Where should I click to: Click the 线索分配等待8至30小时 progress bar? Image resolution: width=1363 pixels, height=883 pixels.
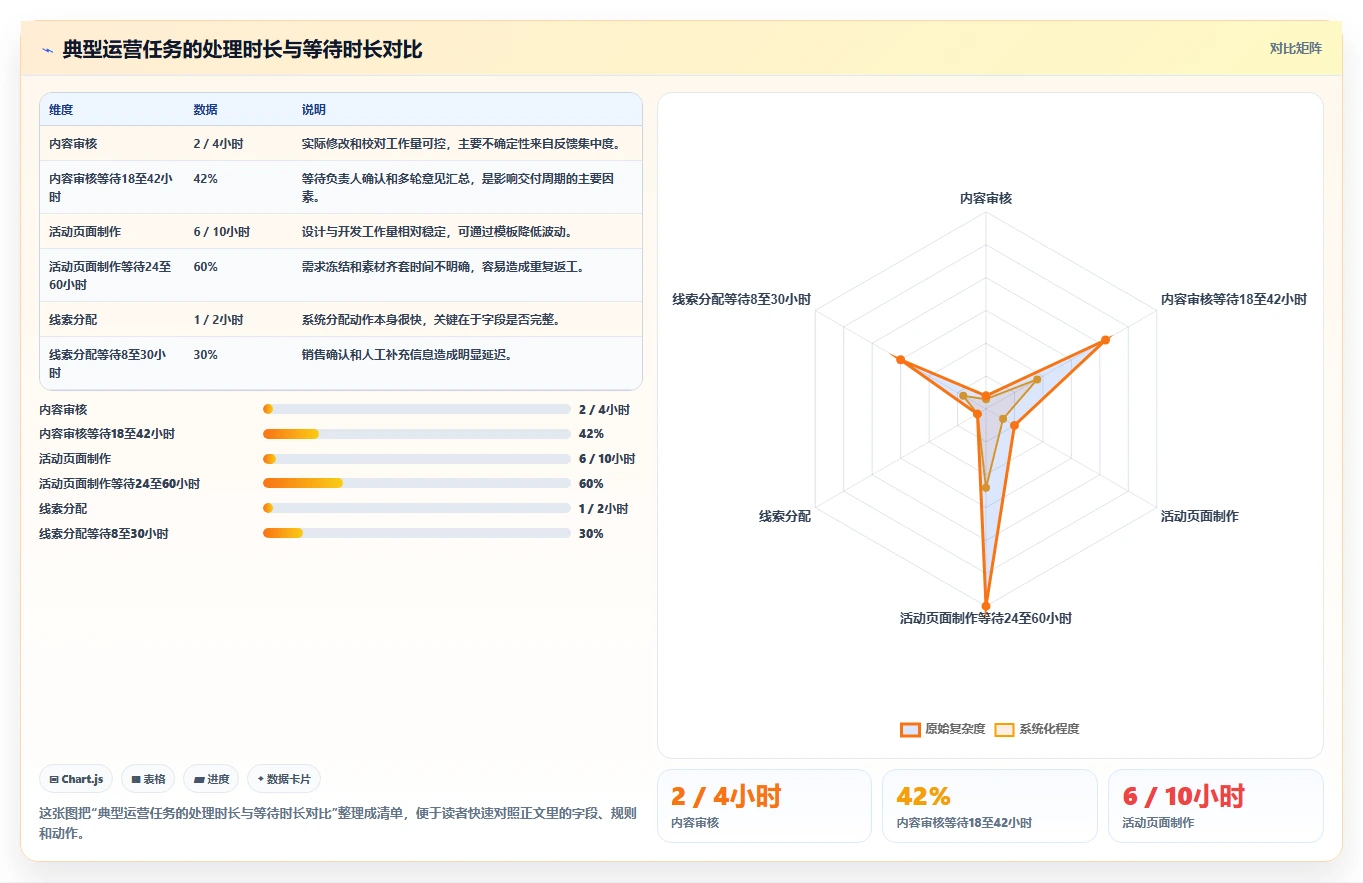pyautogui.click(x=416, y=533)
